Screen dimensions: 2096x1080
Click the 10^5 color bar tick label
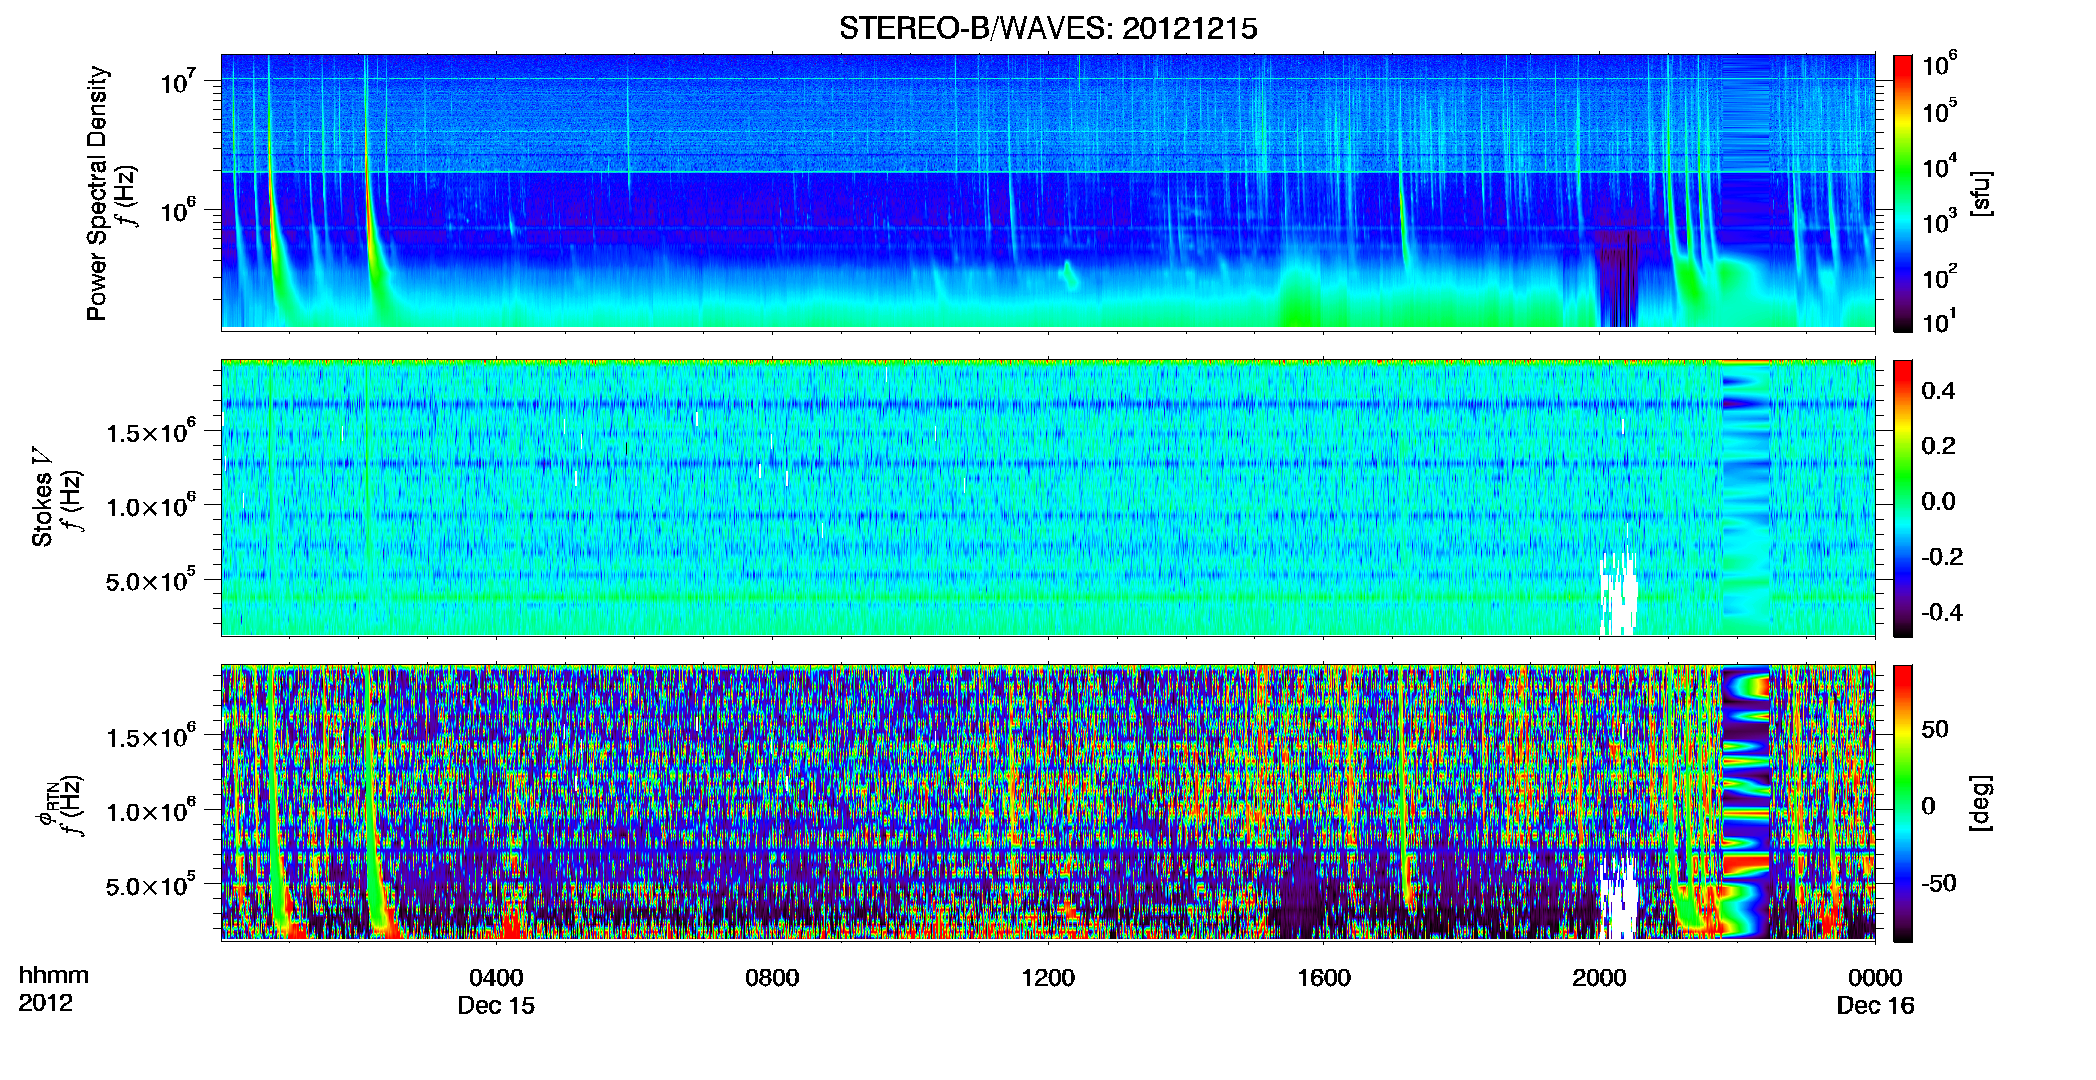click(x=1940, y=111)
